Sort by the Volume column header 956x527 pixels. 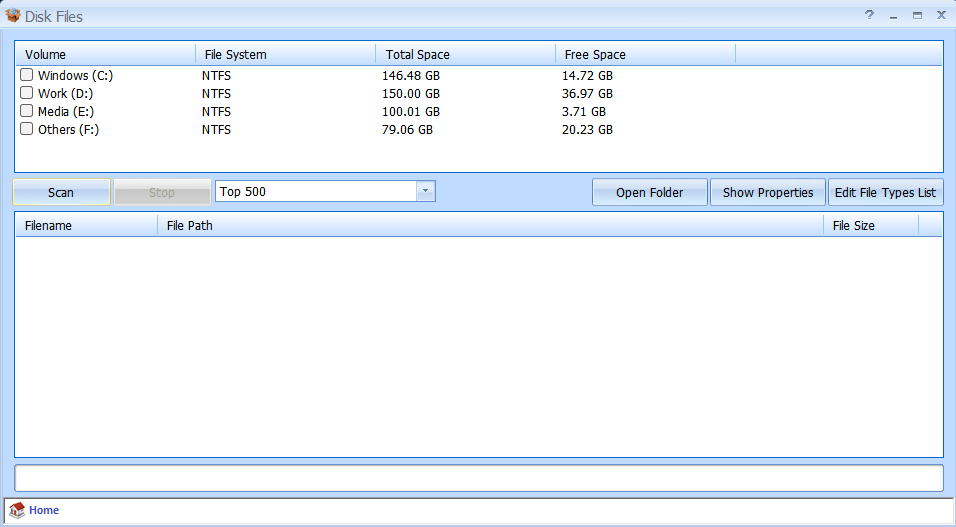pos(104,54)
